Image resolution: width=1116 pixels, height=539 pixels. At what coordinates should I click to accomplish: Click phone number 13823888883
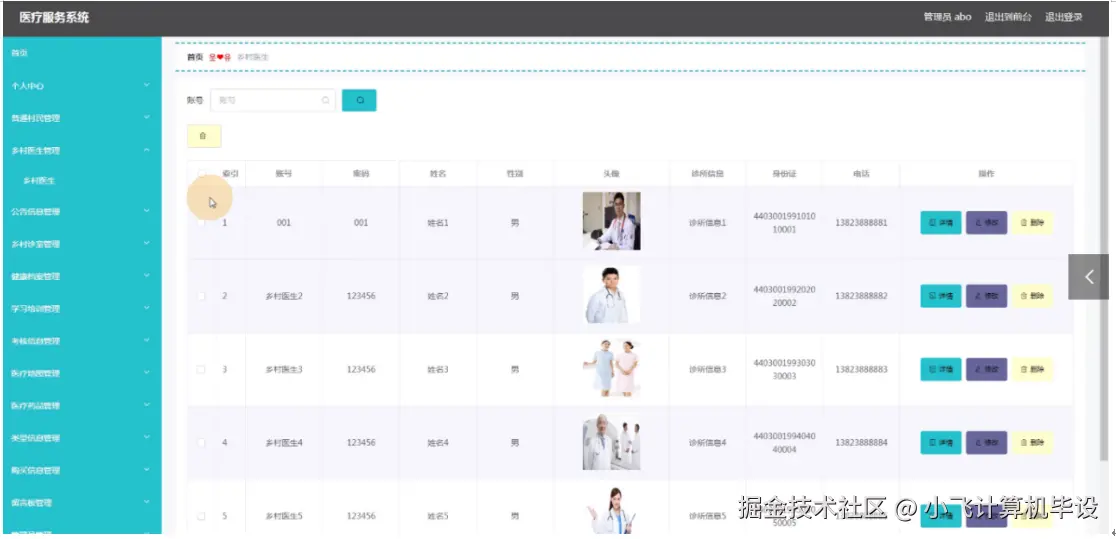(861, 370)
